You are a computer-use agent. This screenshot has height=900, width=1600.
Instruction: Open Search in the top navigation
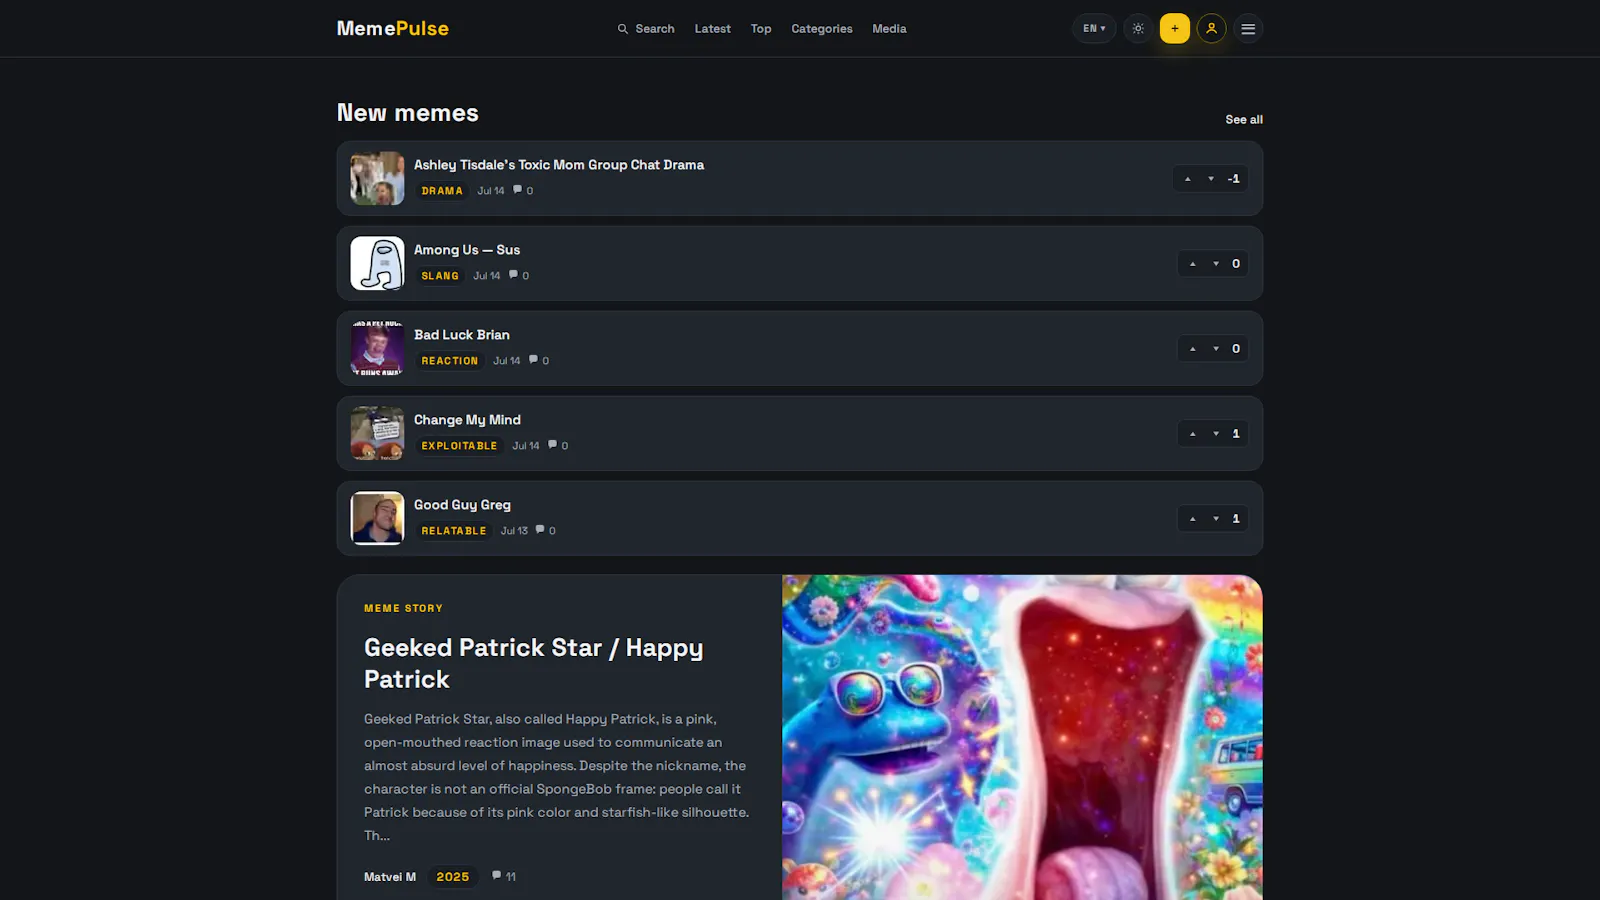[645, 29]
